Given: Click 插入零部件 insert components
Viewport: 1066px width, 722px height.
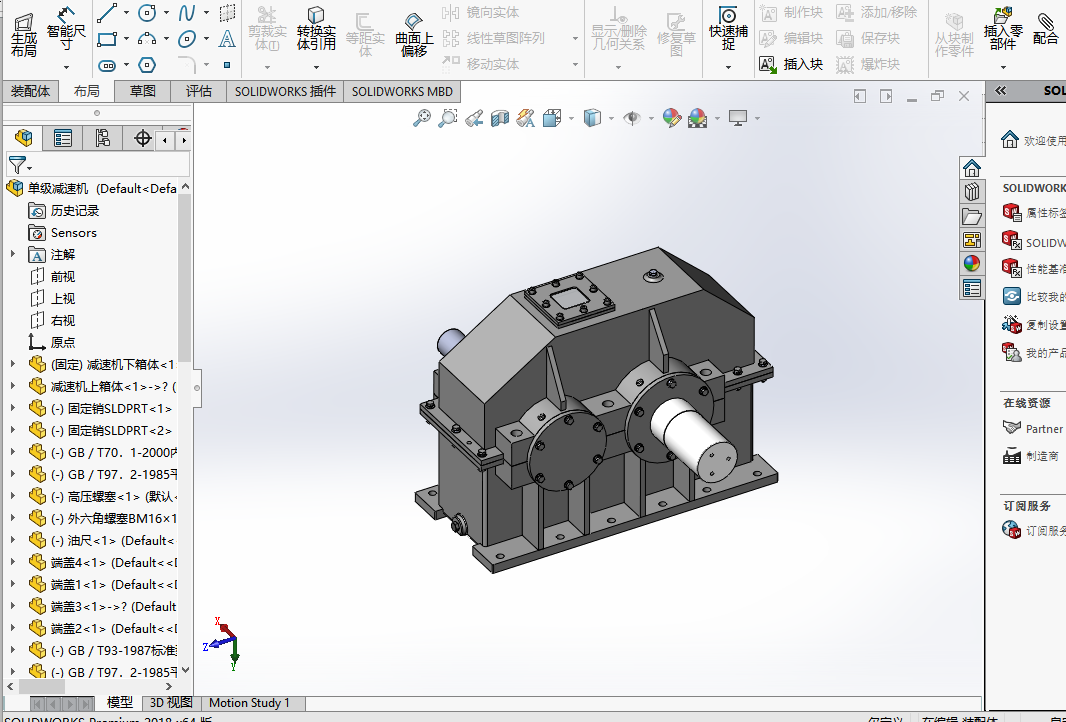Looking at the screenshot, I should click(1003, 29).
